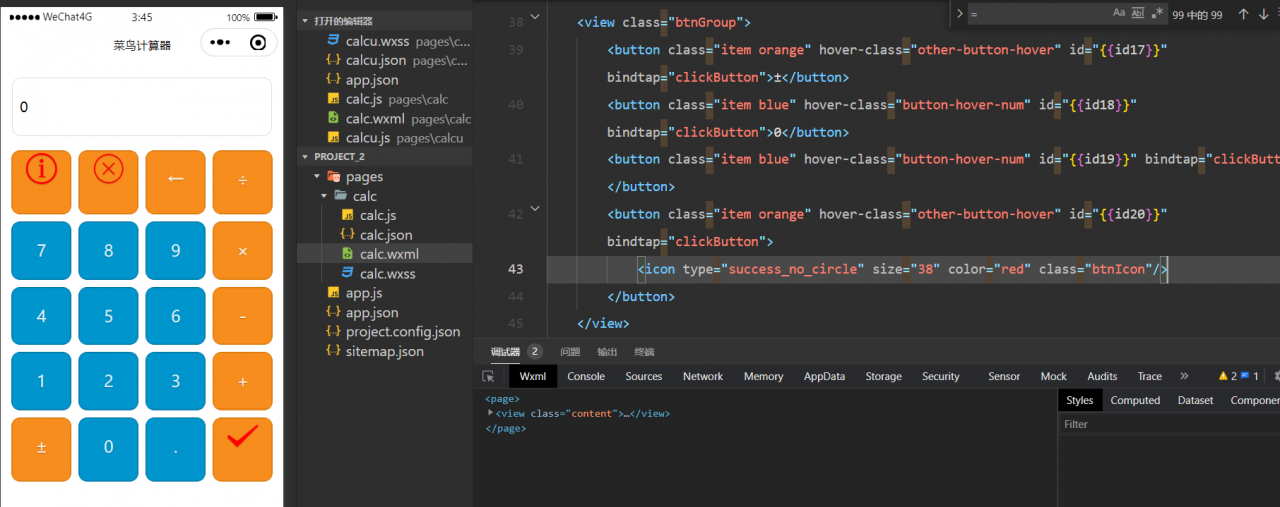Screen dimensions: 1280x507
Task: Tap the red checkmark equals button
Action: tap(242, 447)
